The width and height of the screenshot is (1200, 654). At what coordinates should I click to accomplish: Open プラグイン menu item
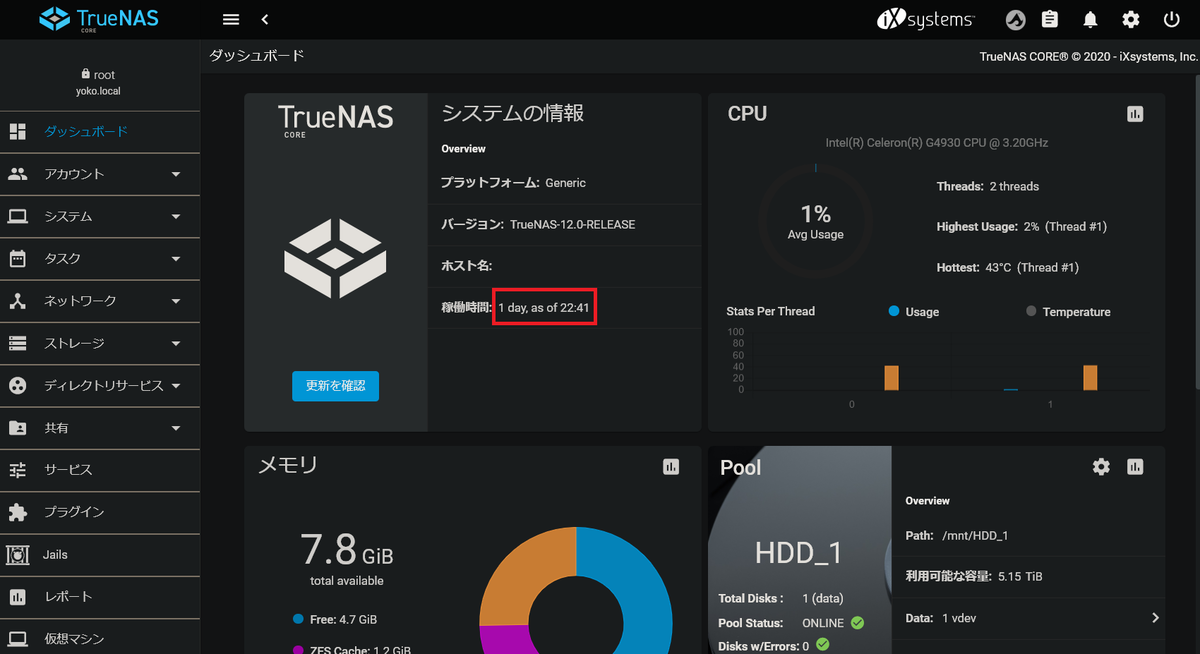click(100, 512)
